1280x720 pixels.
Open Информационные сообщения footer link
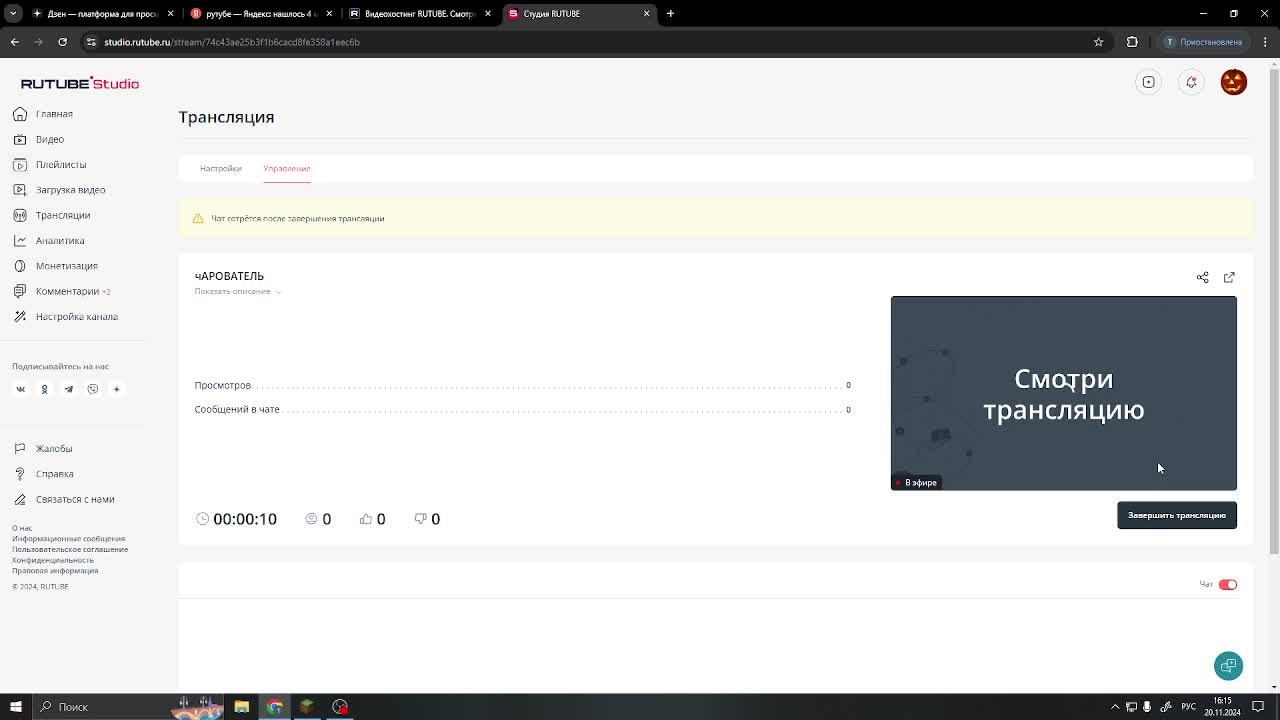pyautogui.click(x=68, y=539)
